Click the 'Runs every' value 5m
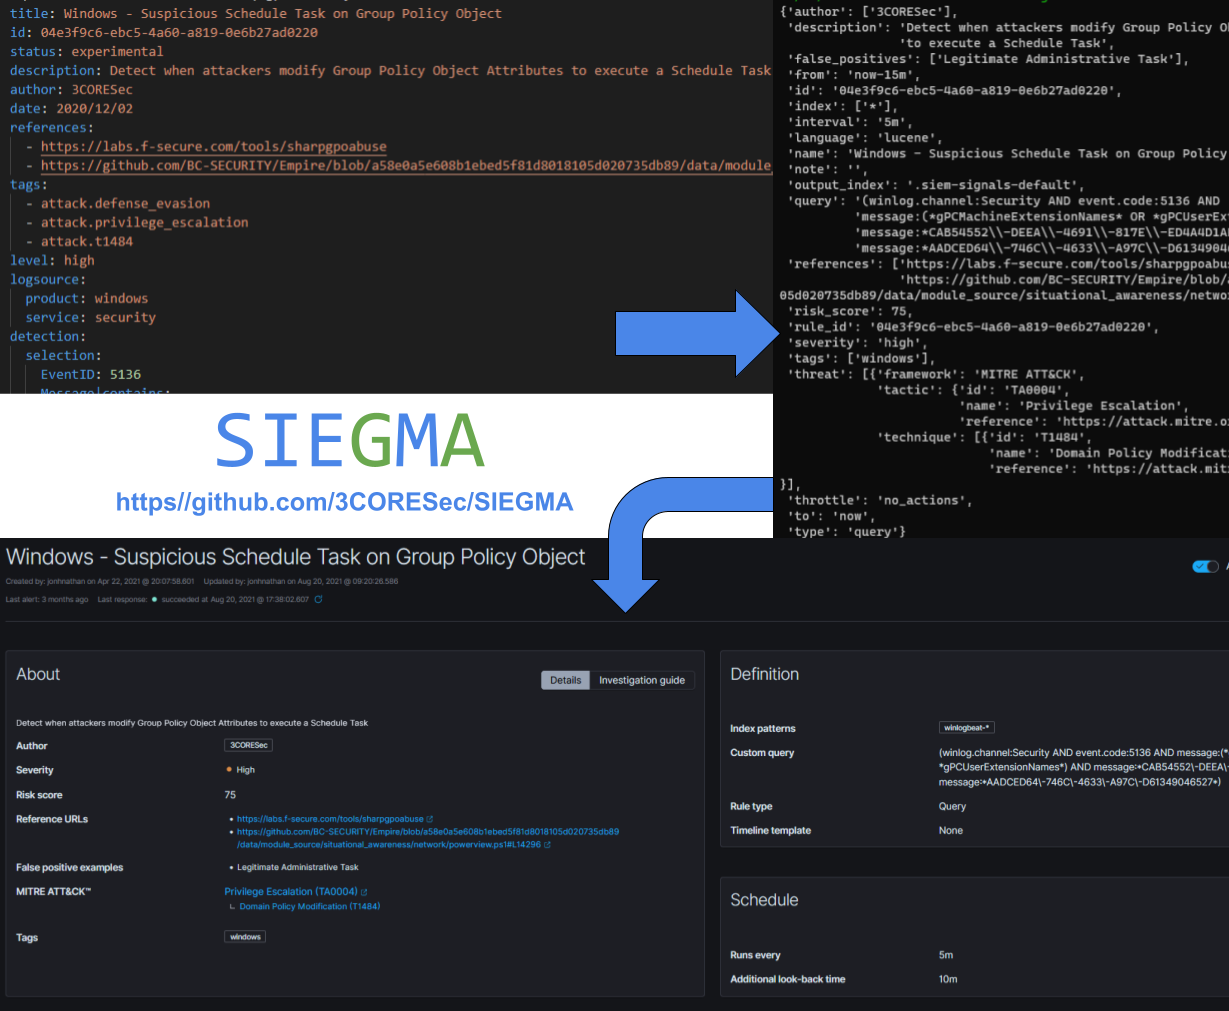This screenshot has width=1229, height=1011. pyautogui.click(x=946, y=955)
